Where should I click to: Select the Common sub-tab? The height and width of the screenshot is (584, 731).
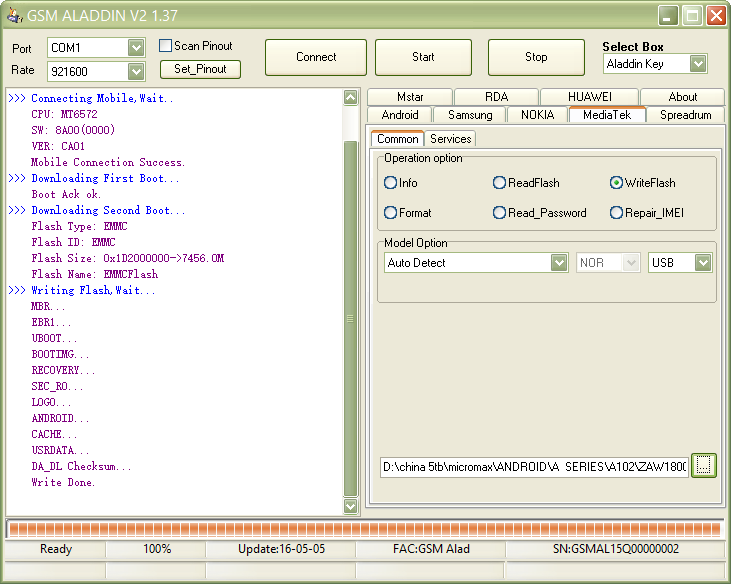click(x=398, y=139)
